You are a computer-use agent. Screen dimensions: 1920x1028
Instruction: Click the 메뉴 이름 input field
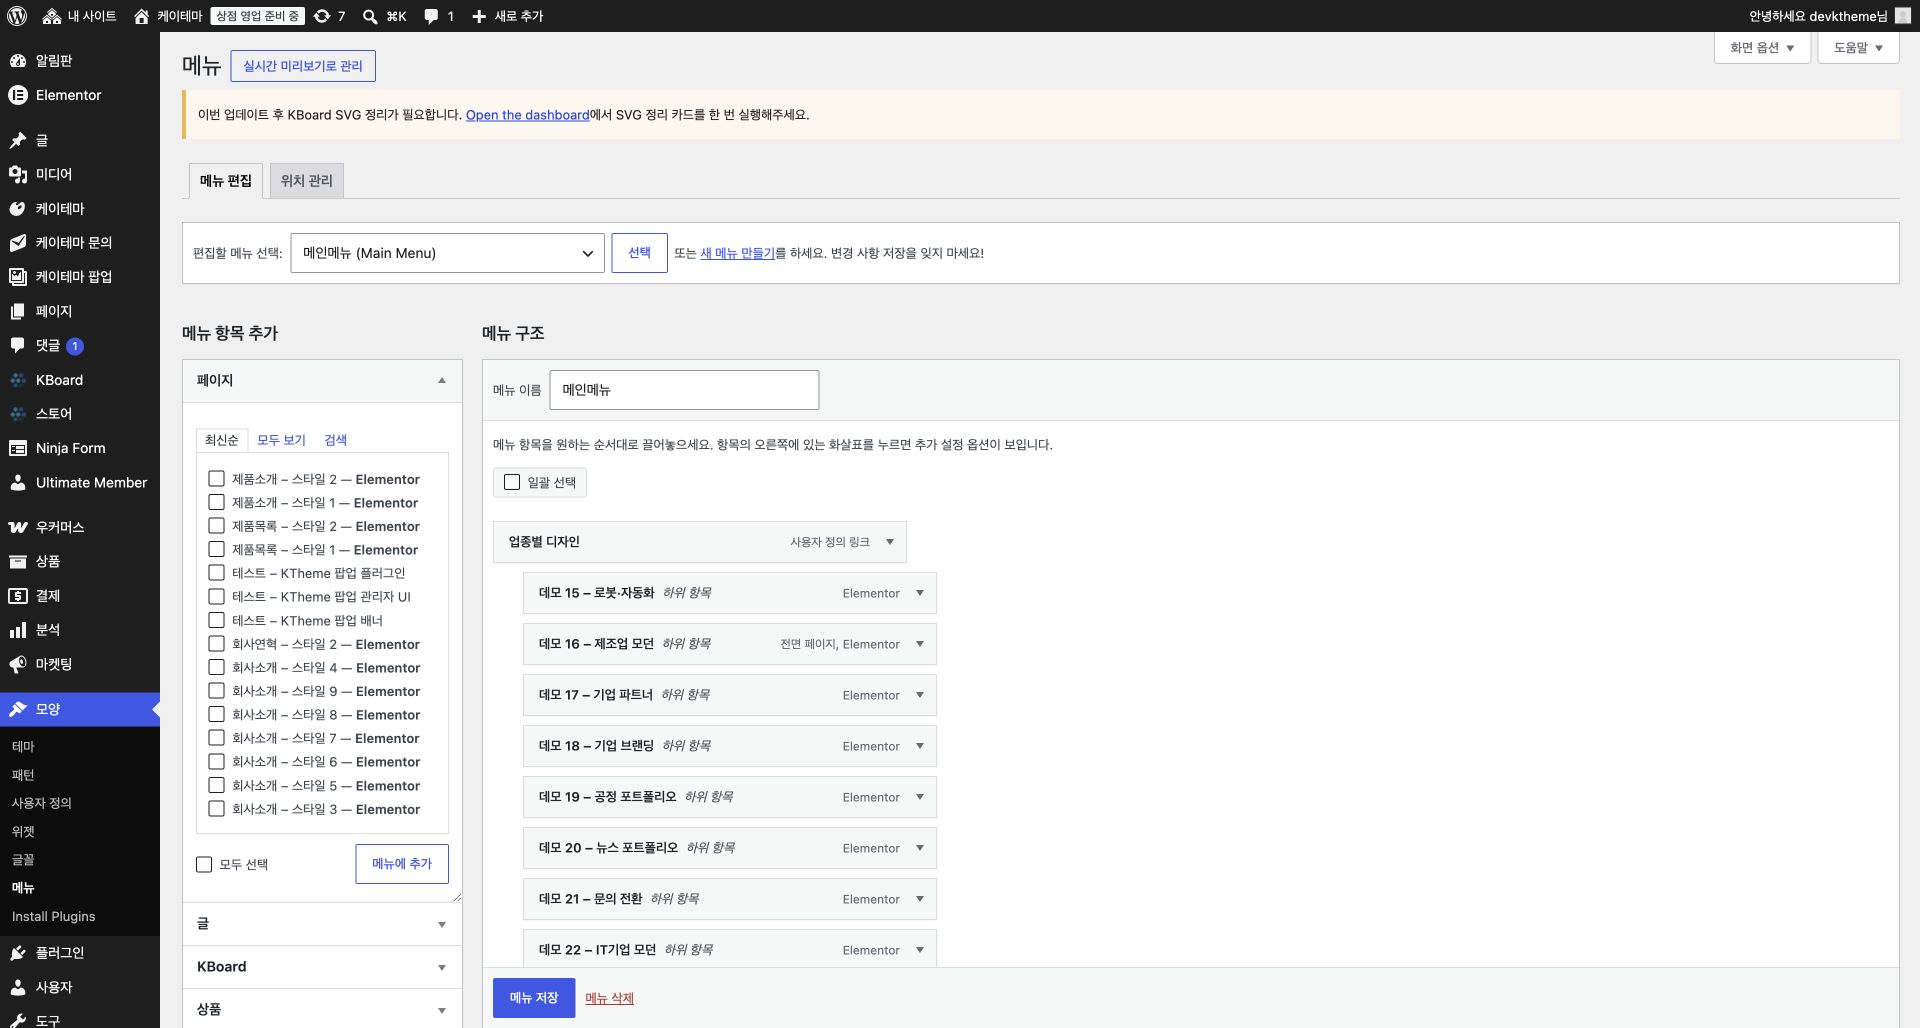click(x=684, y=390)
